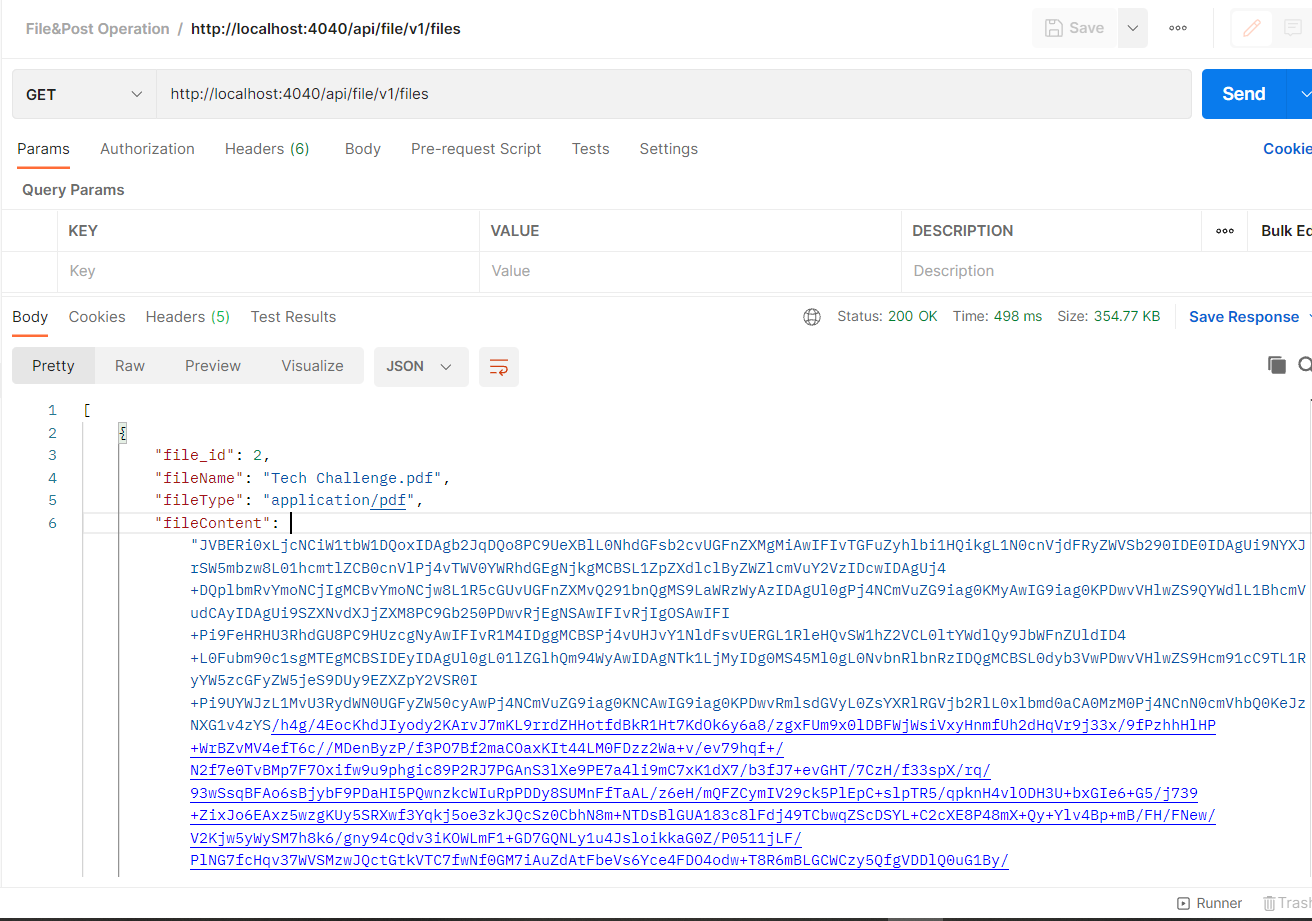This screenshot has width=1312, height=921.
Task: Copy the response body using copy icon
Action: pyautogui.click(x=1277, y=364)
